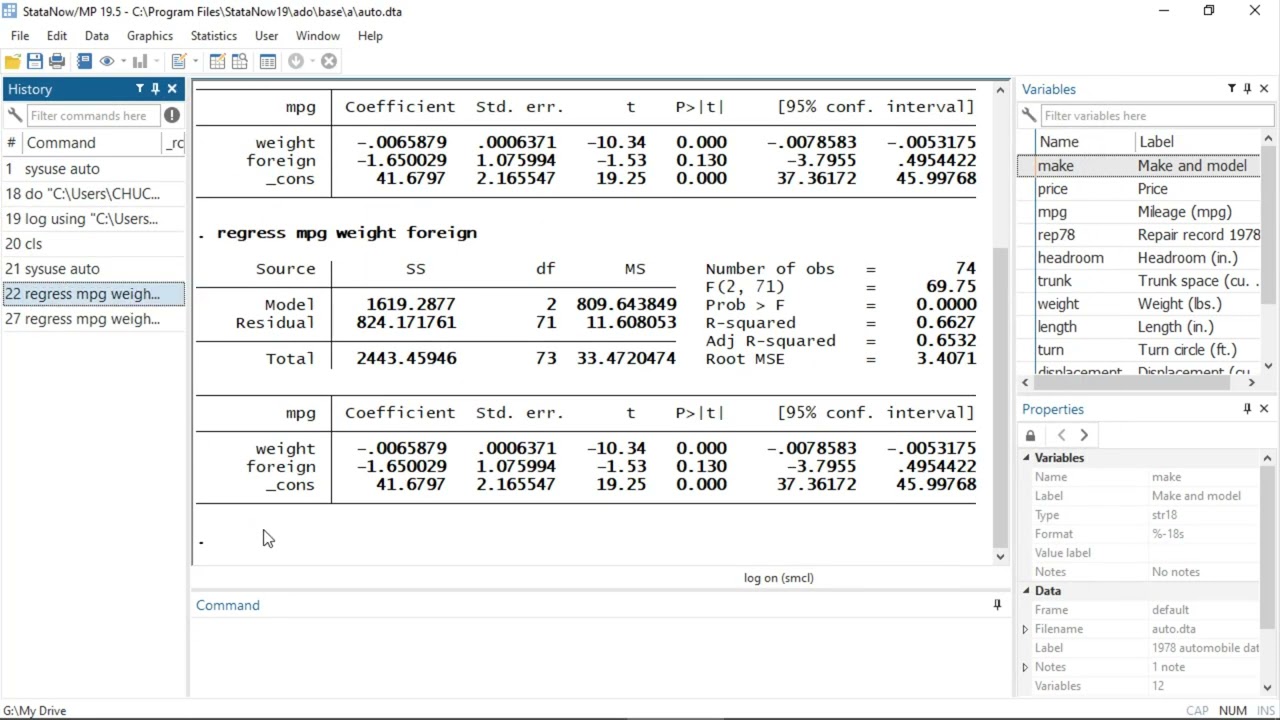Viewport: 1280px width, 720px height.
Task: Pin the Properties panel
Action: pos(1248,409)
